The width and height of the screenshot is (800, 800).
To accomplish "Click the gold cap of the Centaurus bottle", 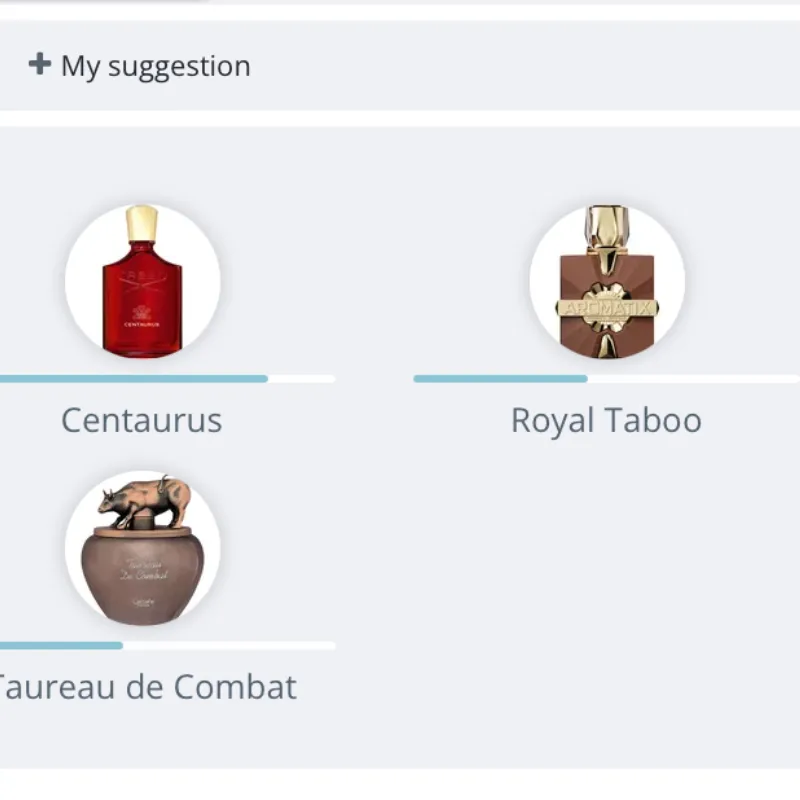I will click(142, 222).
